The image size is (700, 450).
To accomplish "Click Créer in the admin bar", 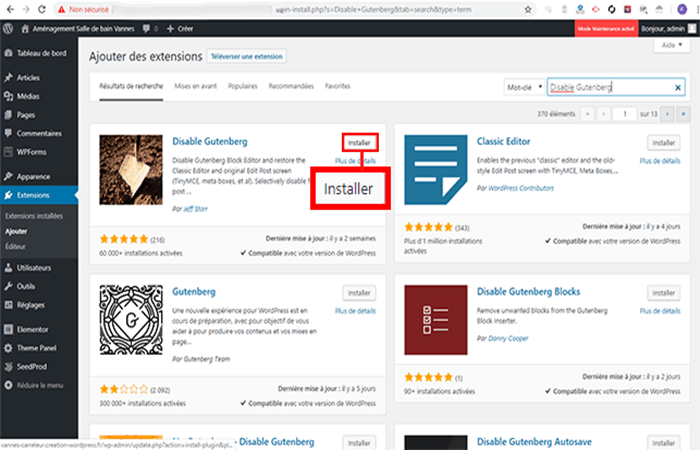I will tap(180, 29).
